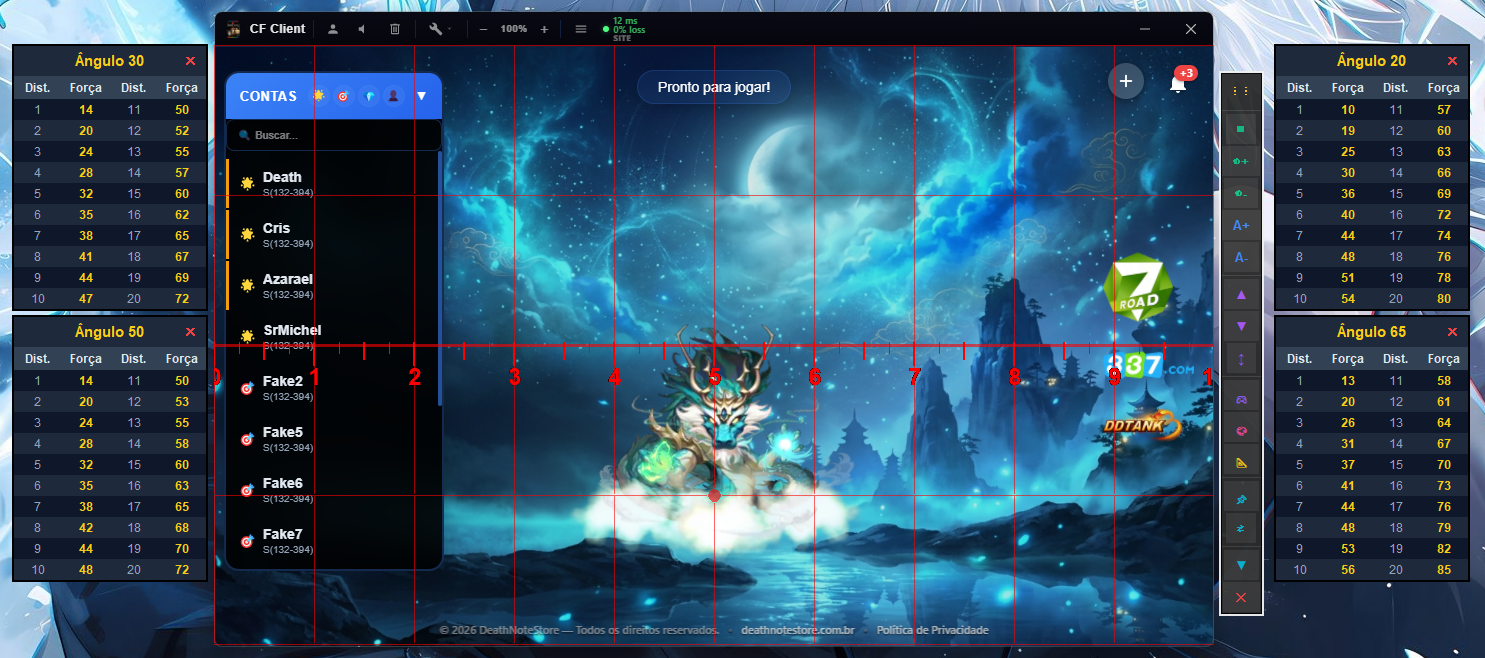1485x658 pixels.
Task: Decrease zoom with the minus button
Action: (x=483, y=29)
